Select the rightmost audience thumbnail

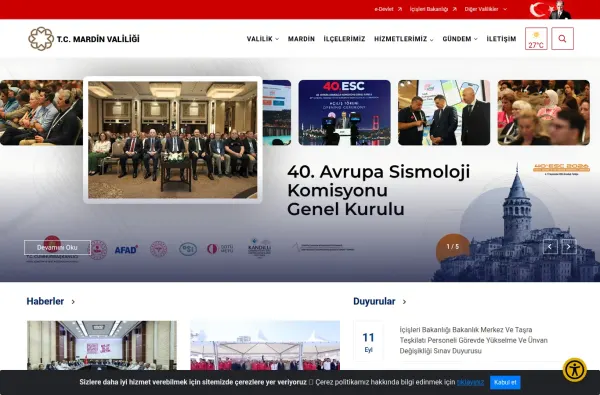pyautogui.click(x=543, y=113)
